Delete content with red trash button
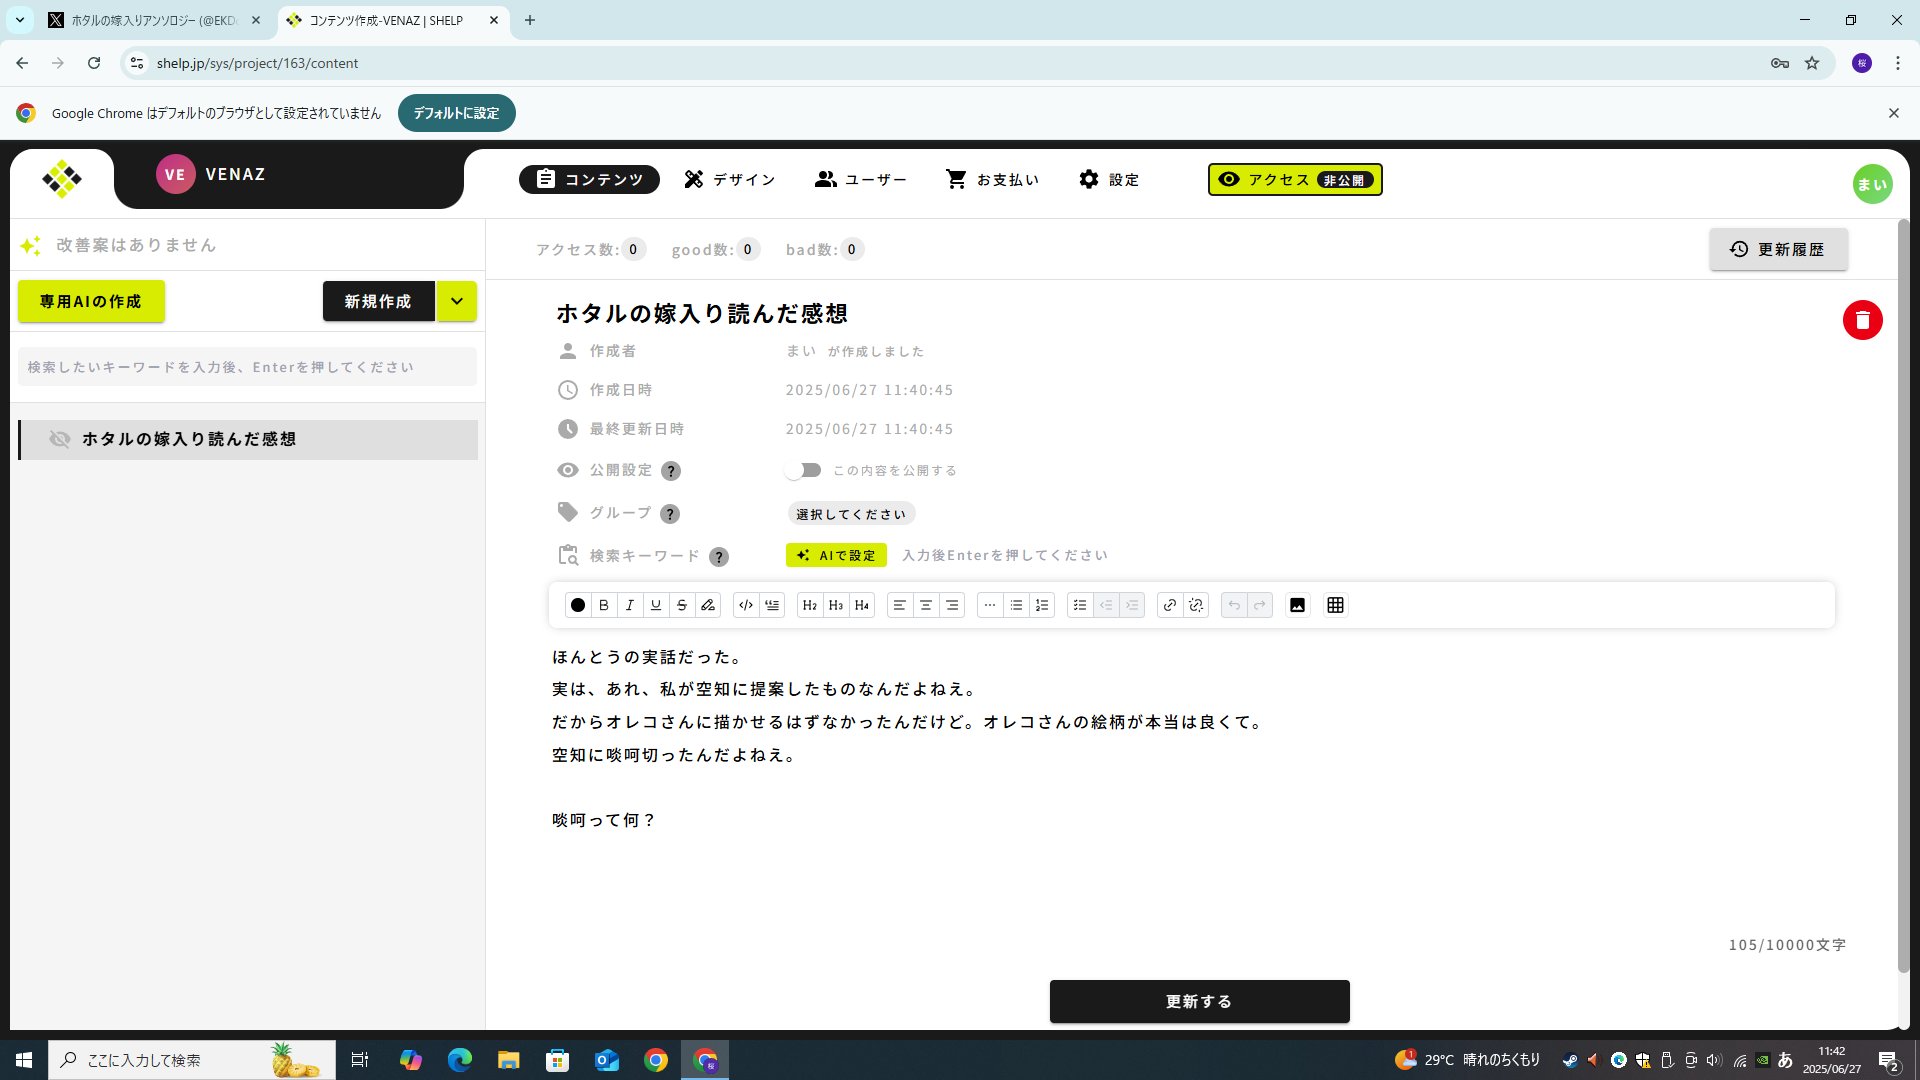The width and height of the screenshot is (1920, 1080). [1862, 320]
